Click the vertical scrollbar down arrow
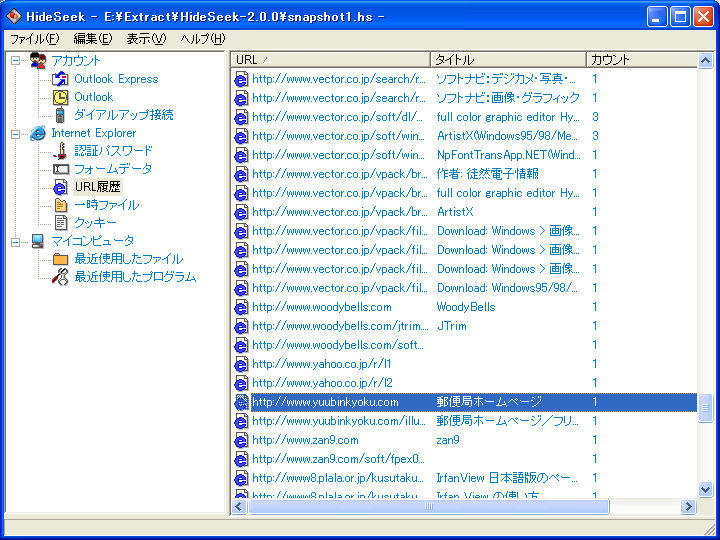This screenshot has height=540, width=720. point(705,489)
